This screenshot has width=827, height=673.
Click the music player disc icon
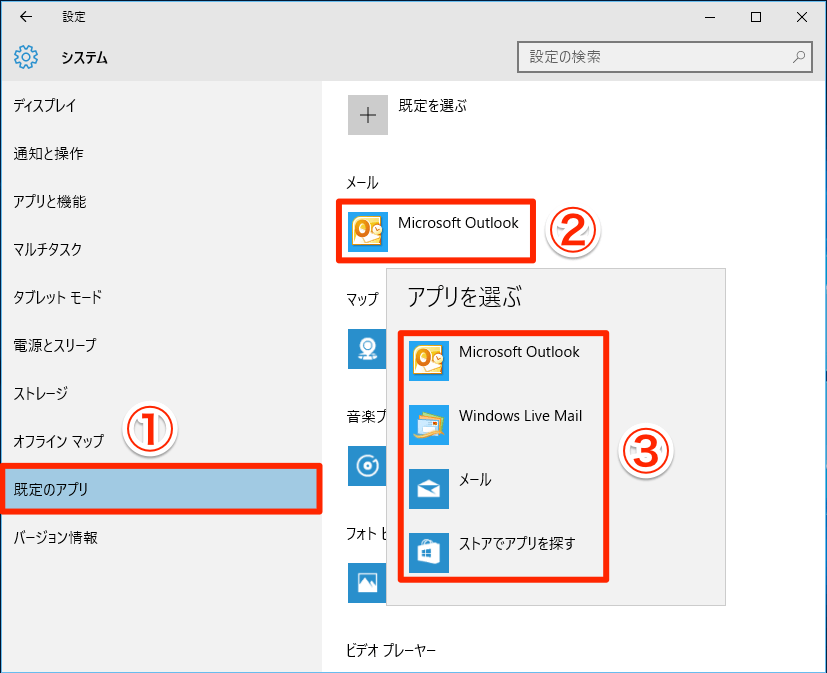[x=366, y=466]
